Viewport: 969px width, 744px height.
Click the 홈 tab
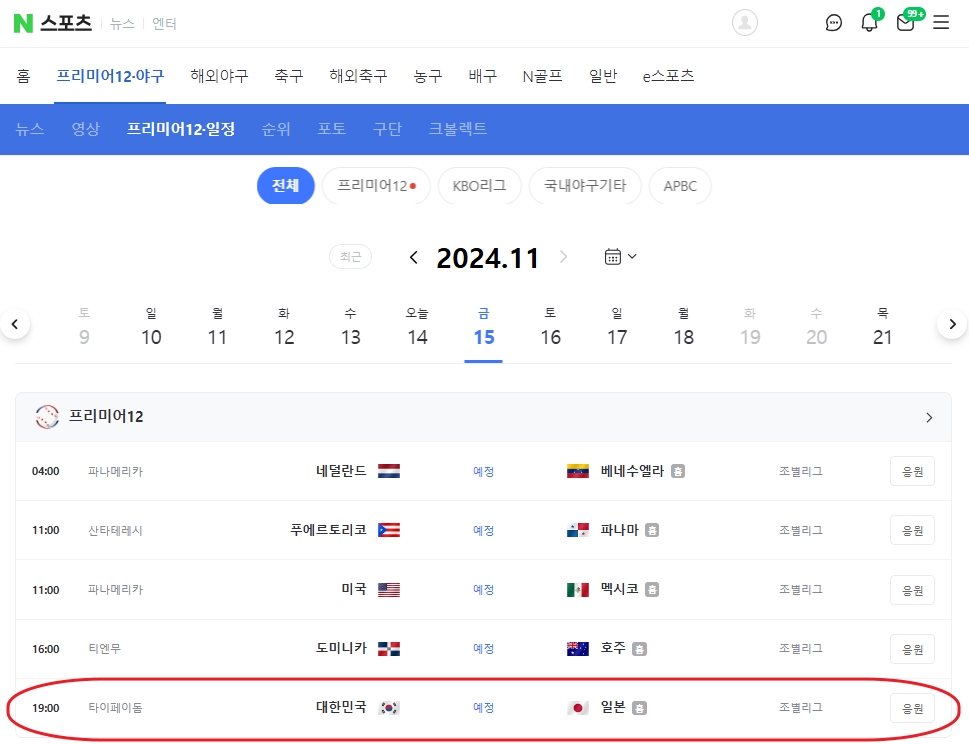(23, 76)
